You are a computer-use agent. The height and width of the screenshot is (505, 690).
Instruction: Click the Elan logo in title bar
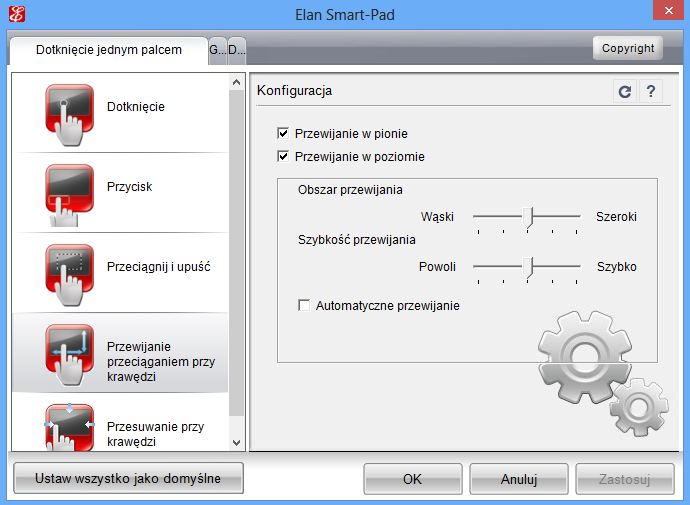click(17, 14)
